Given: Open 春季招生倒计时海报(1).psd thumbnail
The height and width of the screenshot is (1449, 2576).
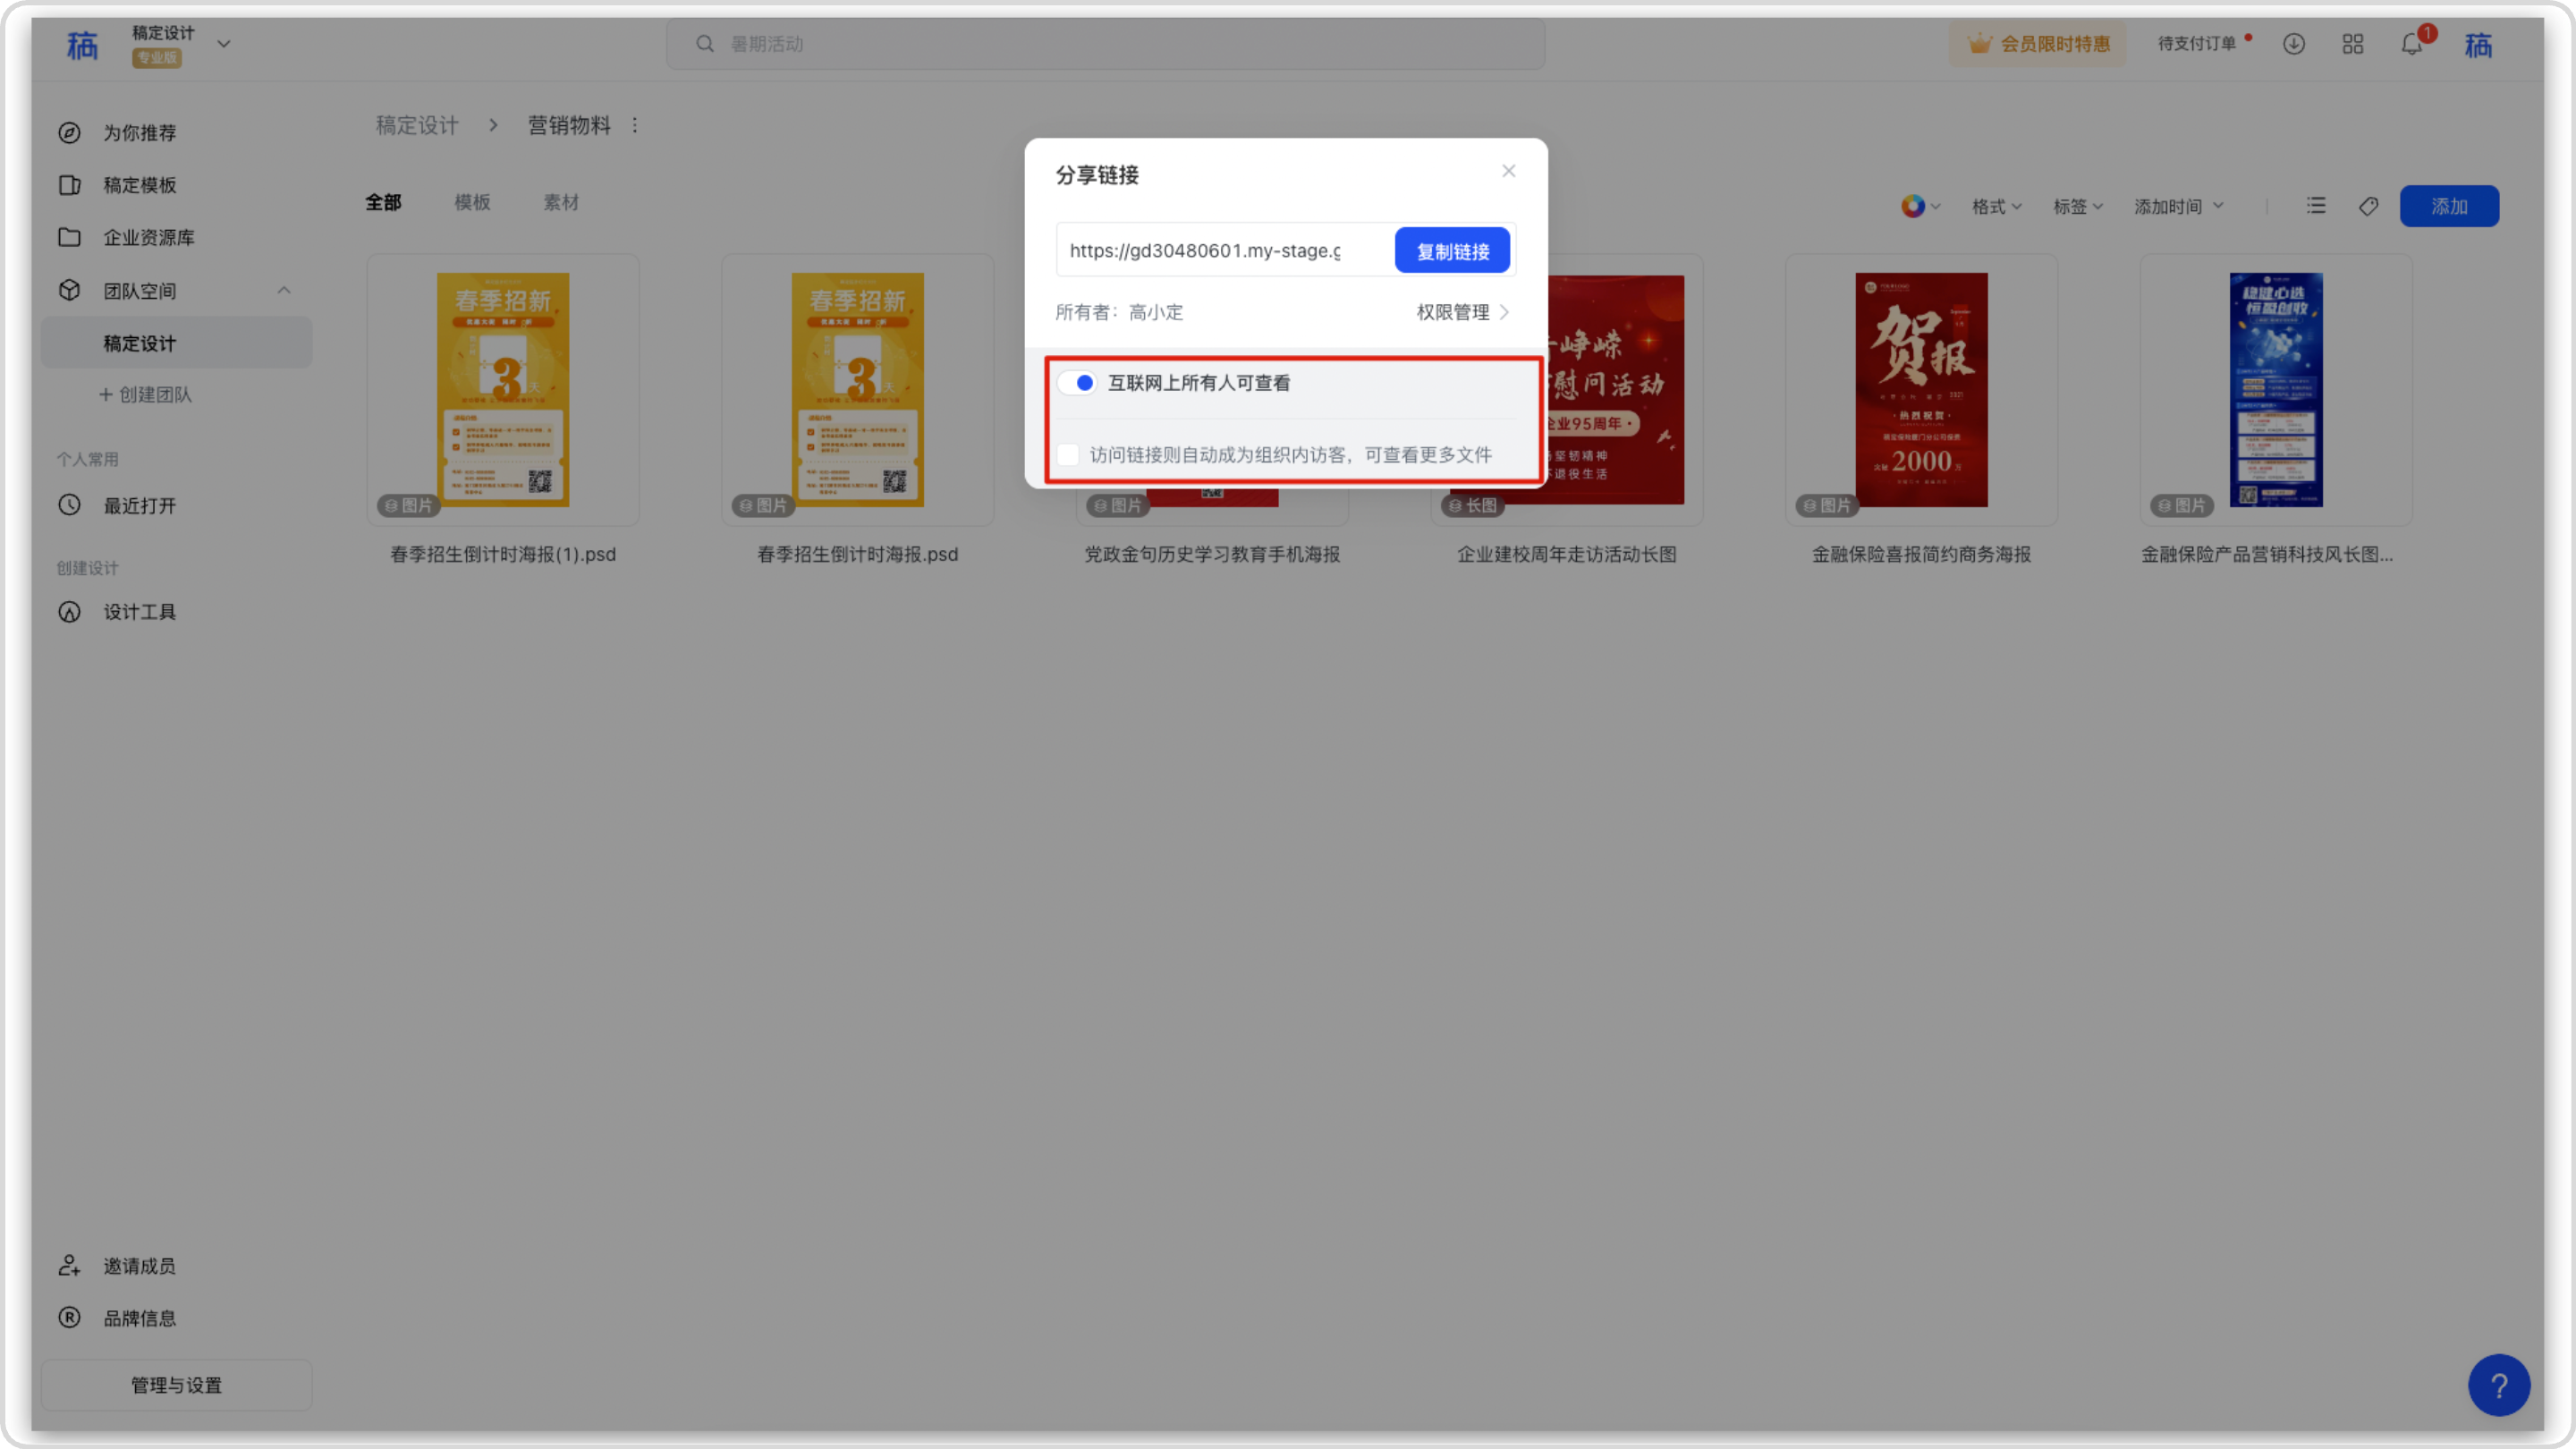Looking at the screenshot, I should tap(503, 390).
